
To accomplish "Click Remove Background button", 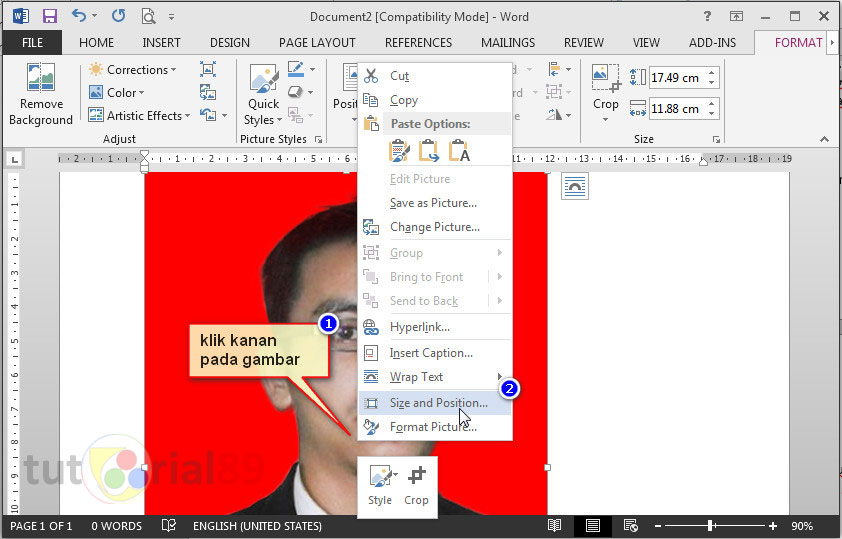I will 41,94.
